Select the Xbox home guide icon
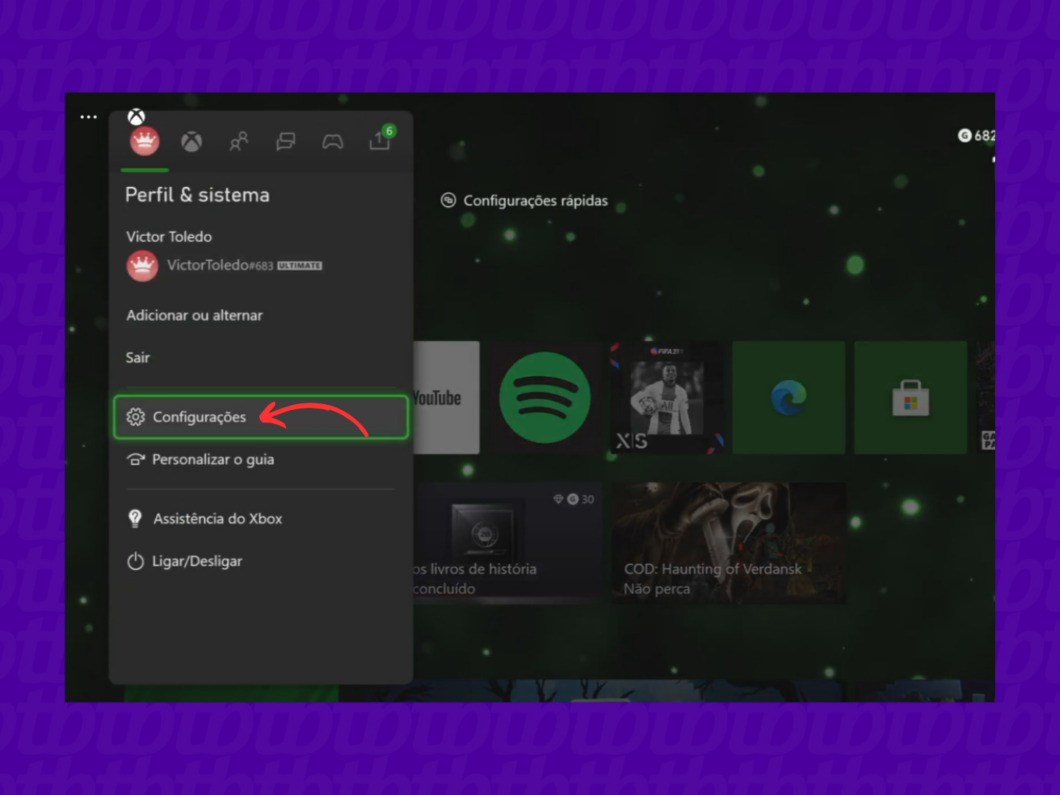Image resolution: width=1060 pixels, height=795 pixels. [x=191, y=141]
